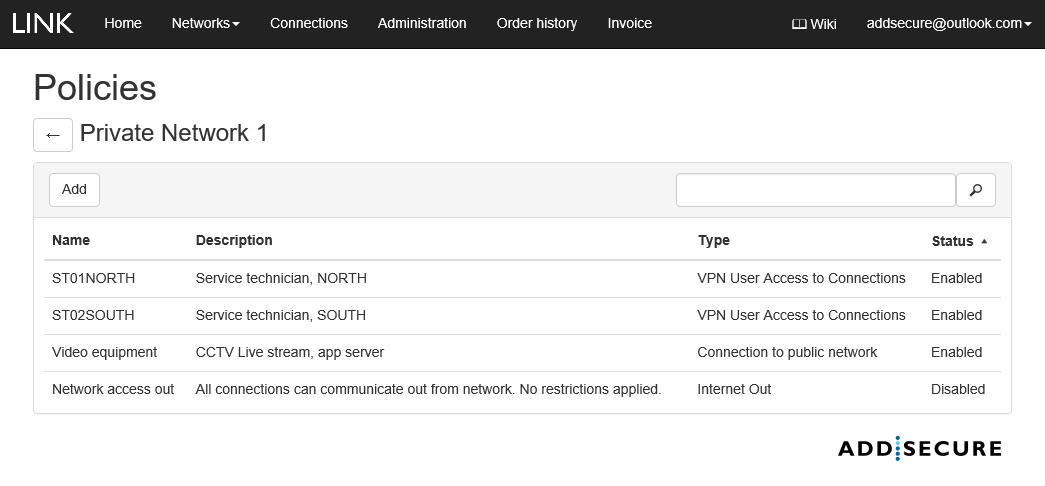Screen dimensions: 1045x486
Task: Sort table by Name column header
Action: [71, 241]
